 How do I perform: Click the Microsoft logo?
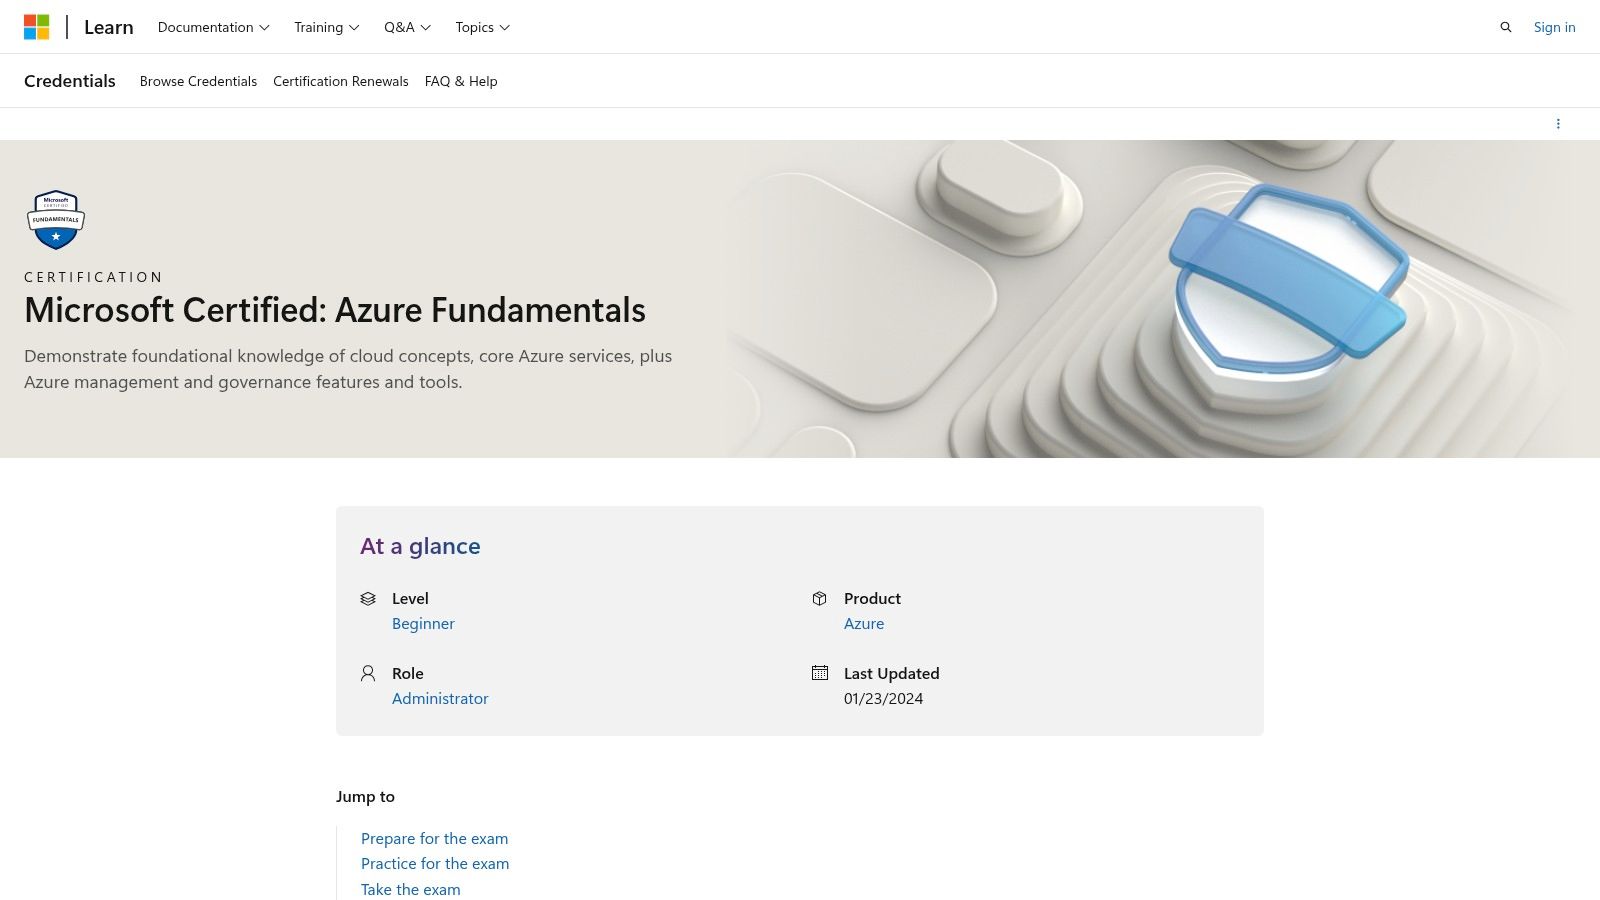coord(40,27)
